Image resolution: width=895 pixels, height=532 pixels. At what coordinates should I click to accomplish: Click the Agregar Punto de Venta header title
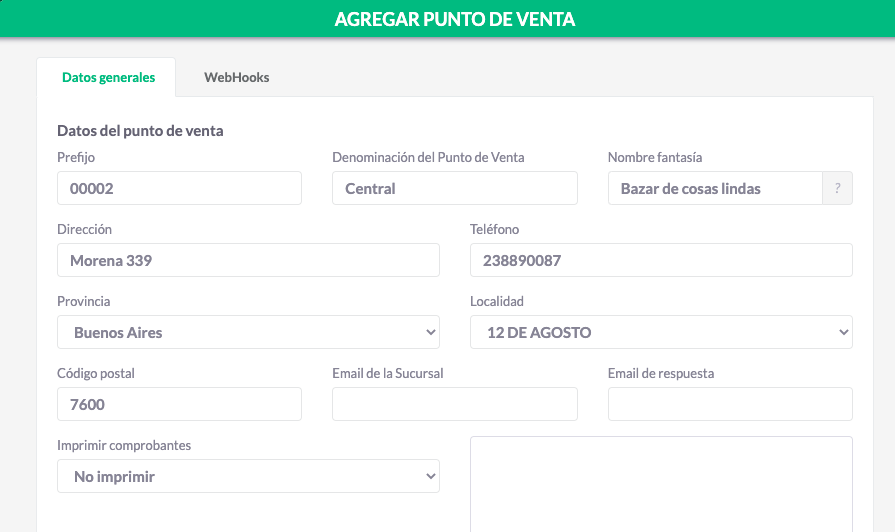454,19
